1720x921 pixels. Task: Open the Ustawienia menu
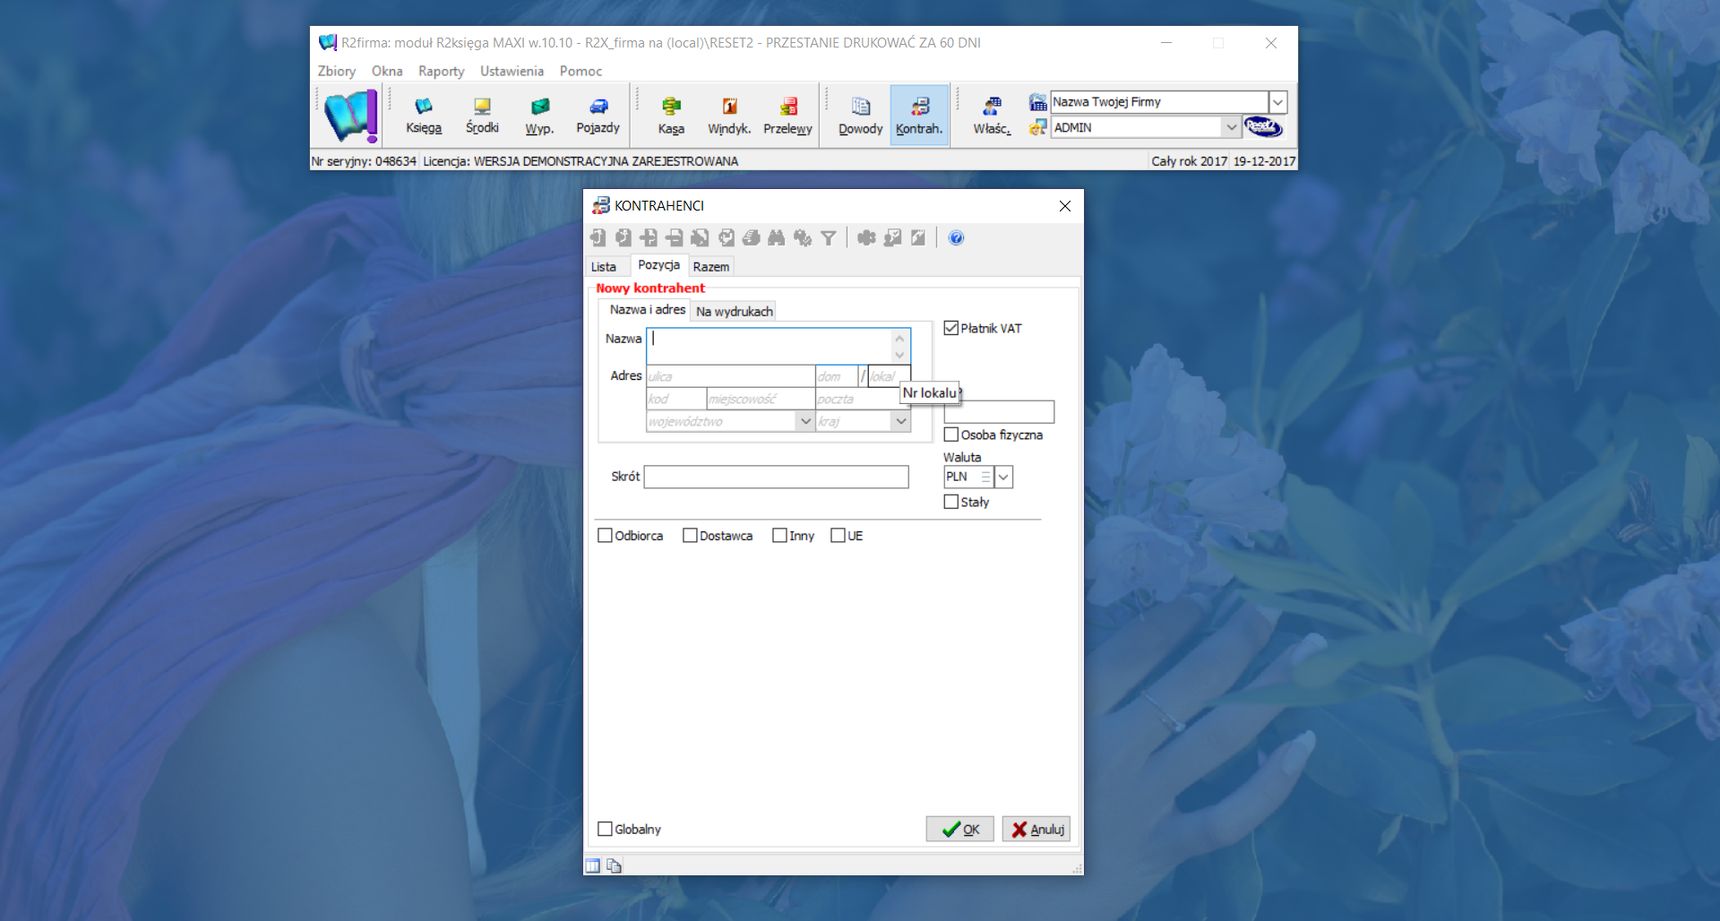point(512,71)
